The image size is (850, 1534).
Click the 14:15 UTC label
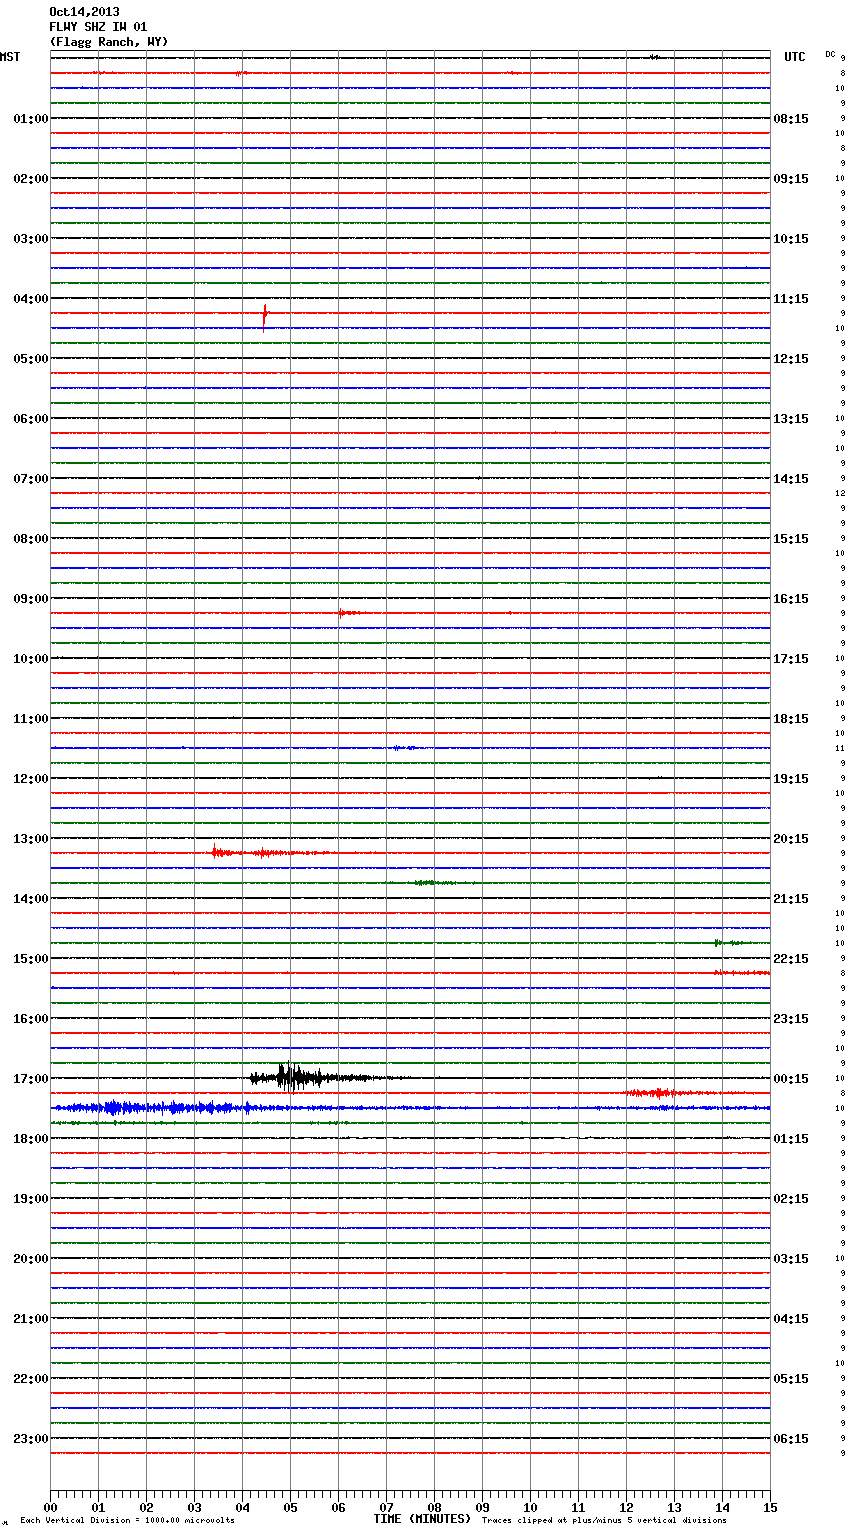point(791,479)
